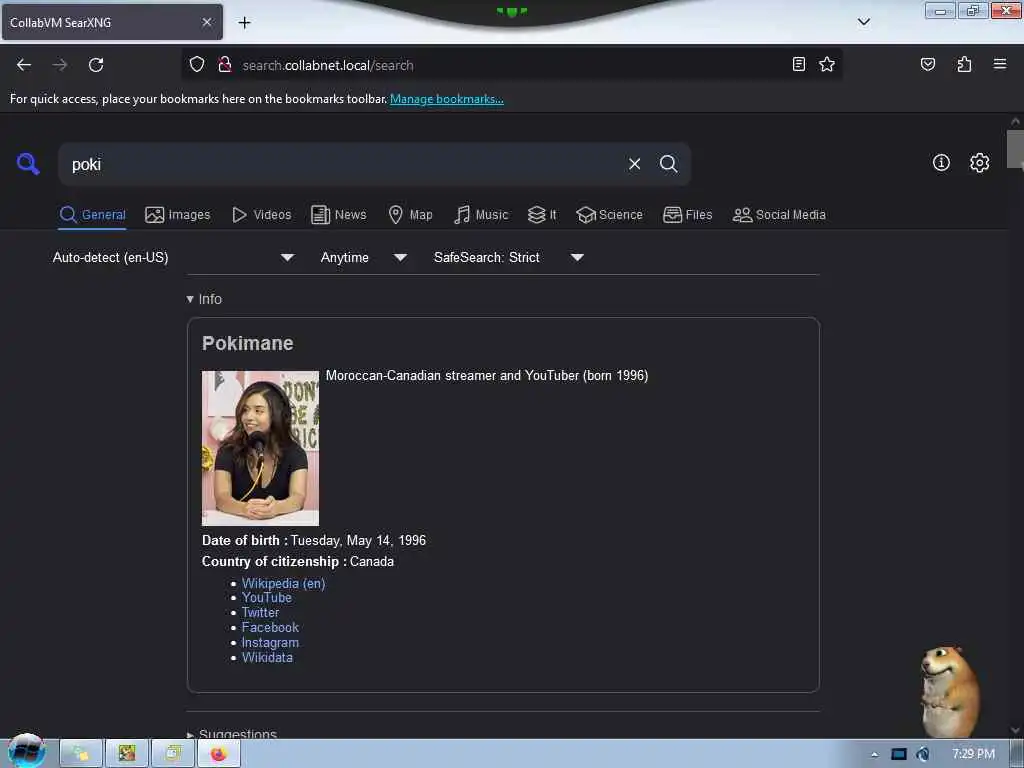Click the 'Date of birth' text line

313,541
